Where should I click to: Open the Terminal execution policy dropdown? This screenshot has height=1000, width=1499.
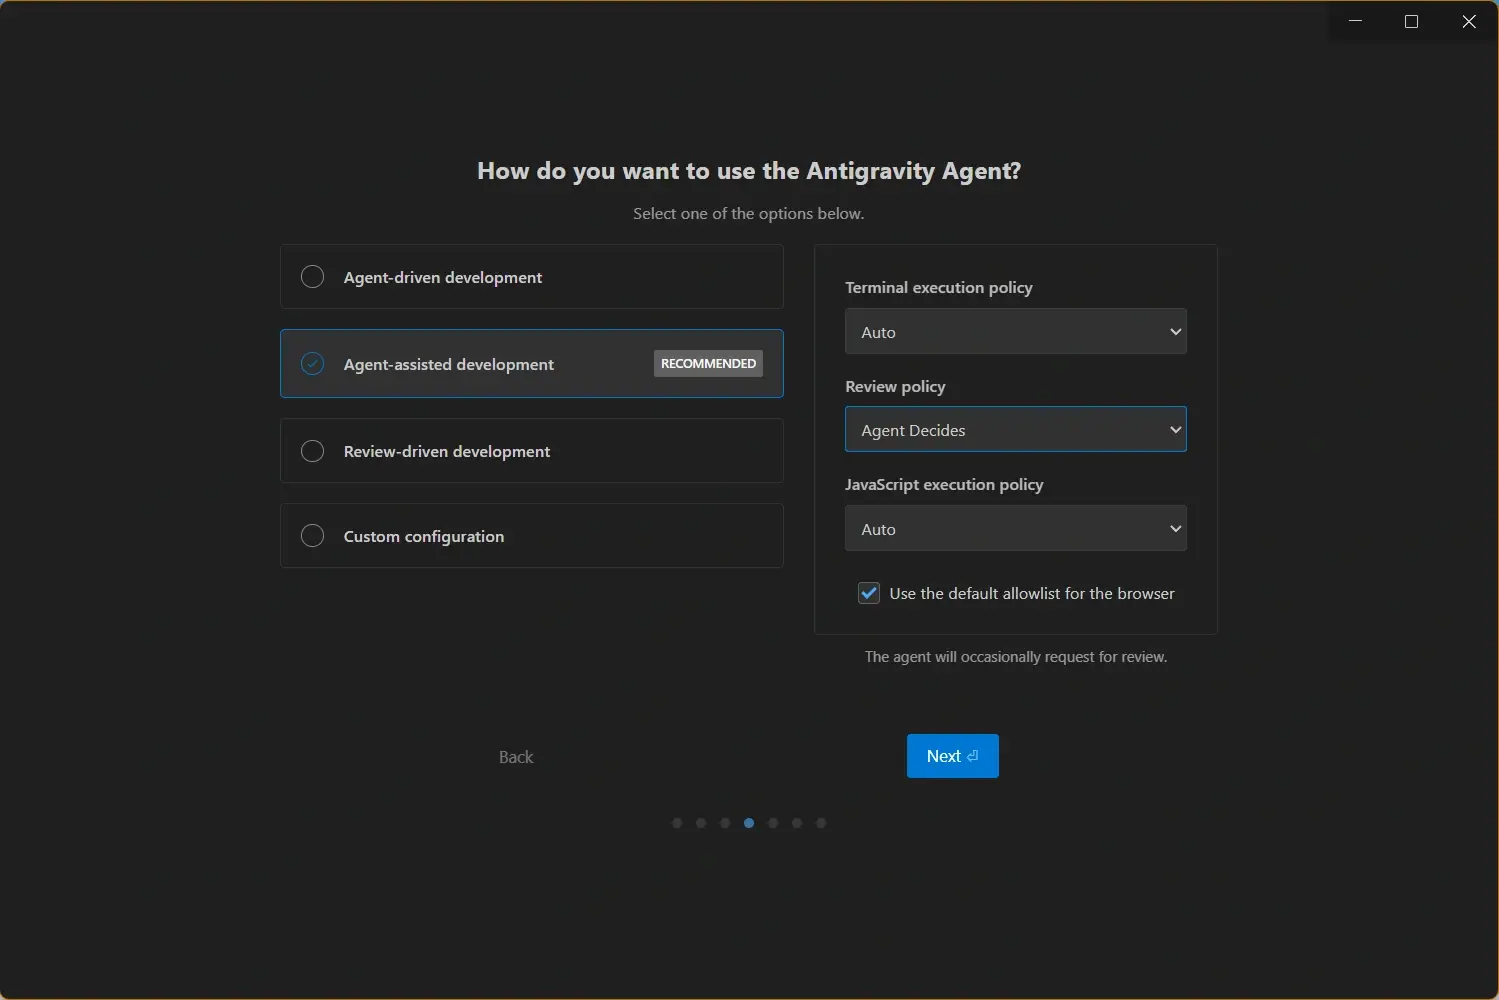[1014, 331]
